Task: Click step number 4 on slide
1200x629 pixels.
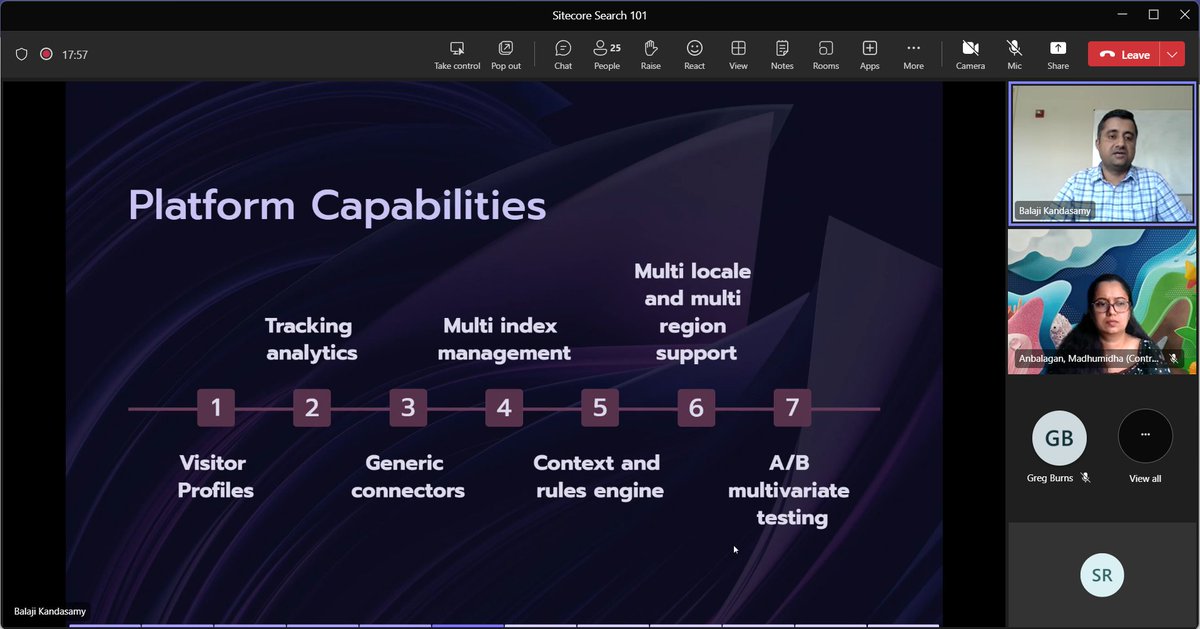Action: point(504,408)
